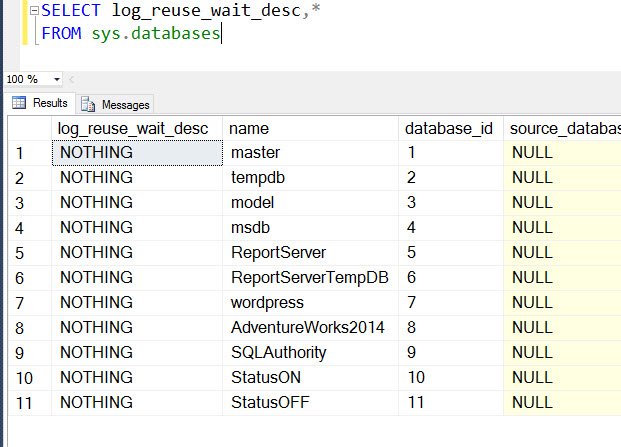Select row header 1
Screen dimensions: 621x447
[30, 153]
